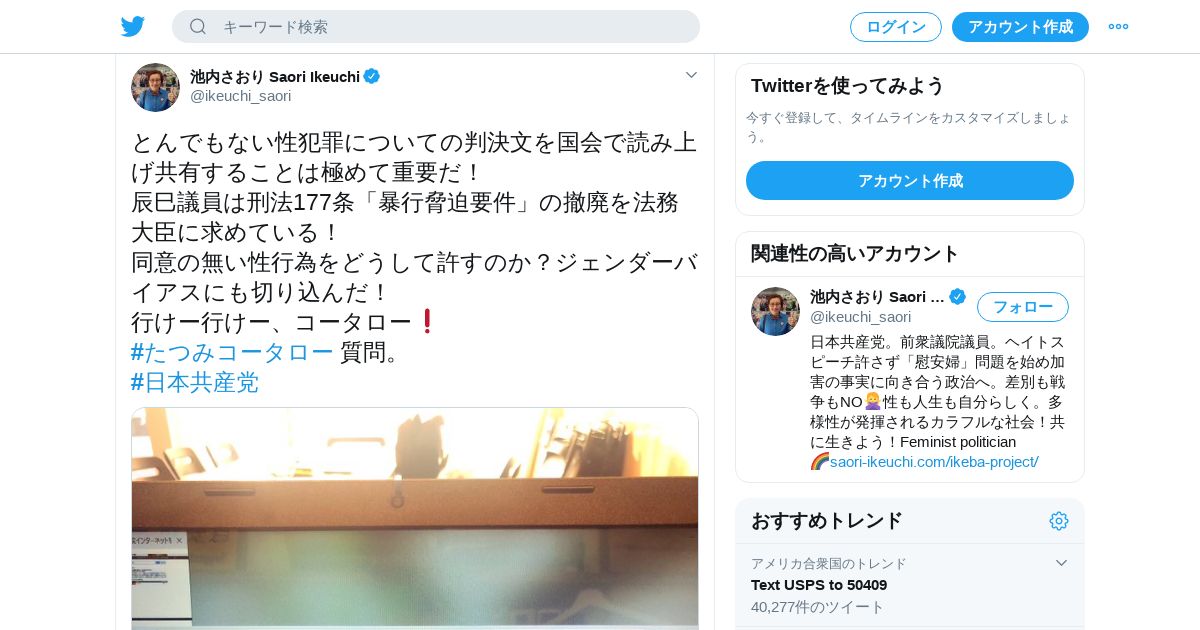The width and height of the screenshot is (1200, 630).
Task: Open the #日本共産党 hashtag link
Action: 195,382
